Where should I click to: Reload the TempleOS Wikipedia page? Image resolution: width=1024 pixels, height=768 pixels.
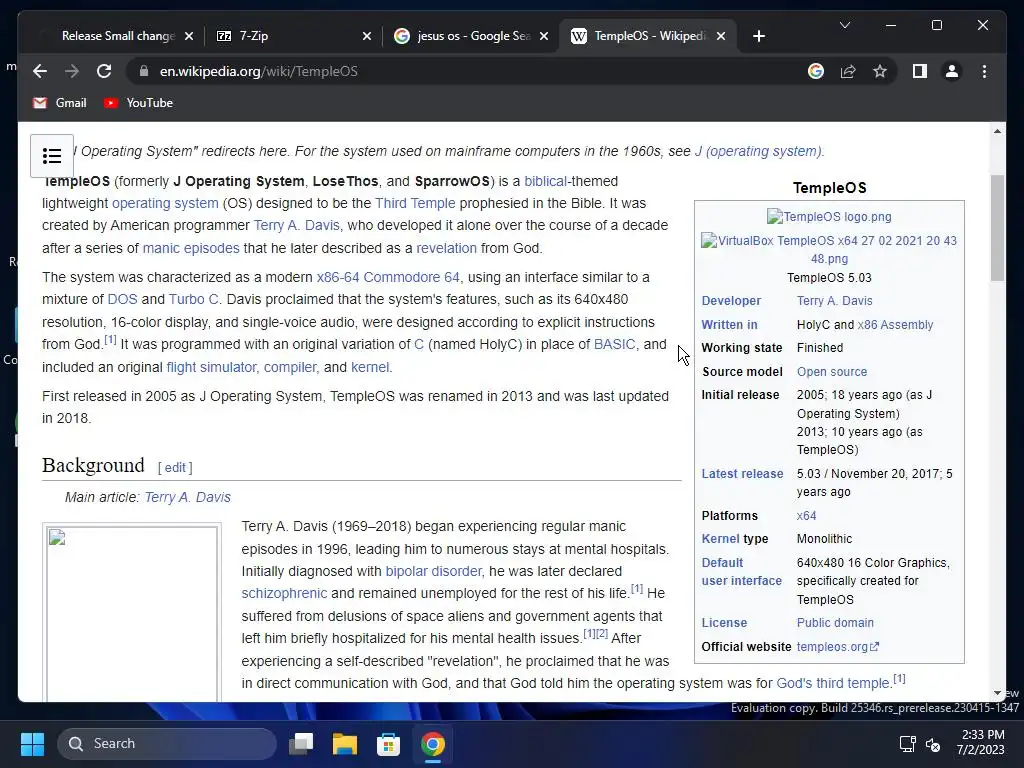[104, 71]
